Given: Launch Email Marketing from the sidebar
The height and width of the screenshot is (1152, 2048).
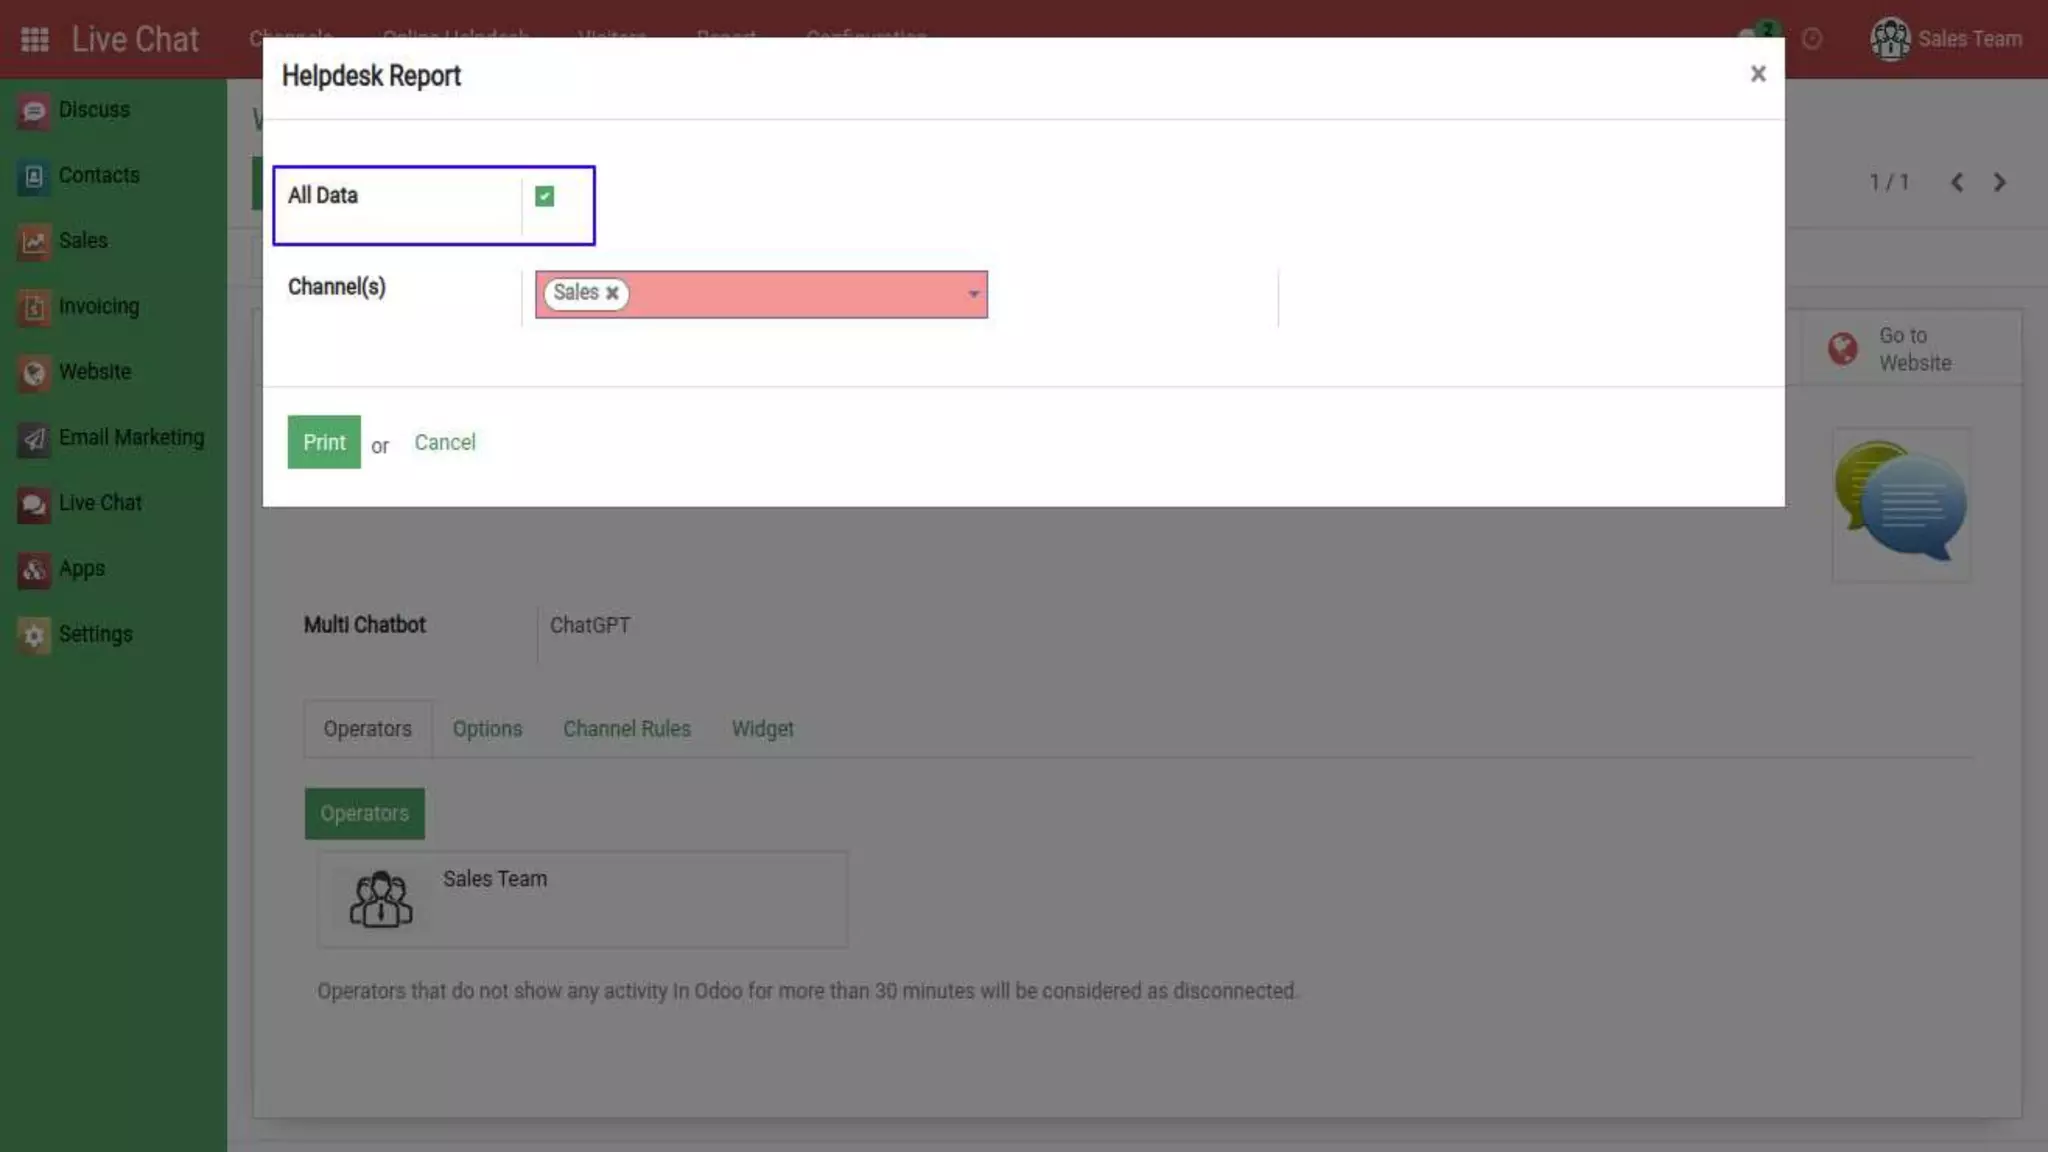Looking at the screenshot, I should coord(130,438).
